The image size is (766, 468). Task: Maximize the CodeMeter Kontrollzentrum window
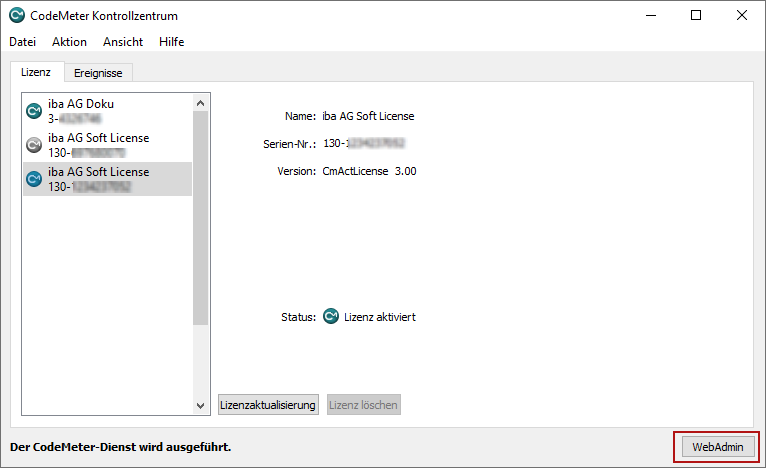[x=696, y=16]
